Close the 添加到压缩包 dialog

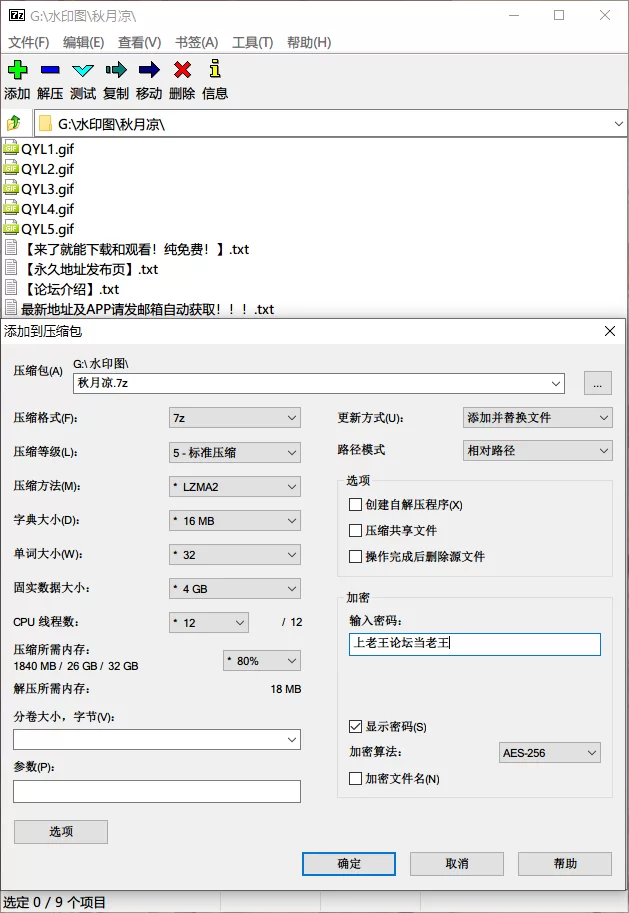(610, 331)
